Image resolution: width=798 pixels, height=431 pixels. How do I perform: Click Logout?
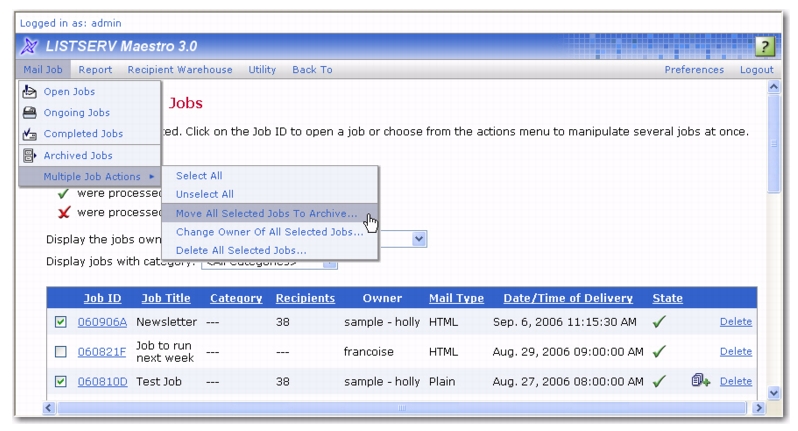pos(757,70)
